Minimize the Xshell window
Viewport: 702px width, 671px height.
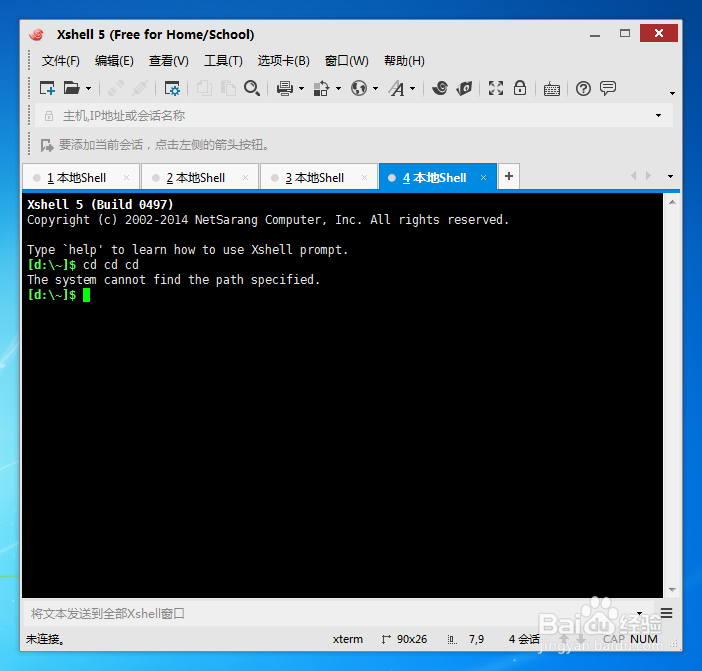pos(595,34)
